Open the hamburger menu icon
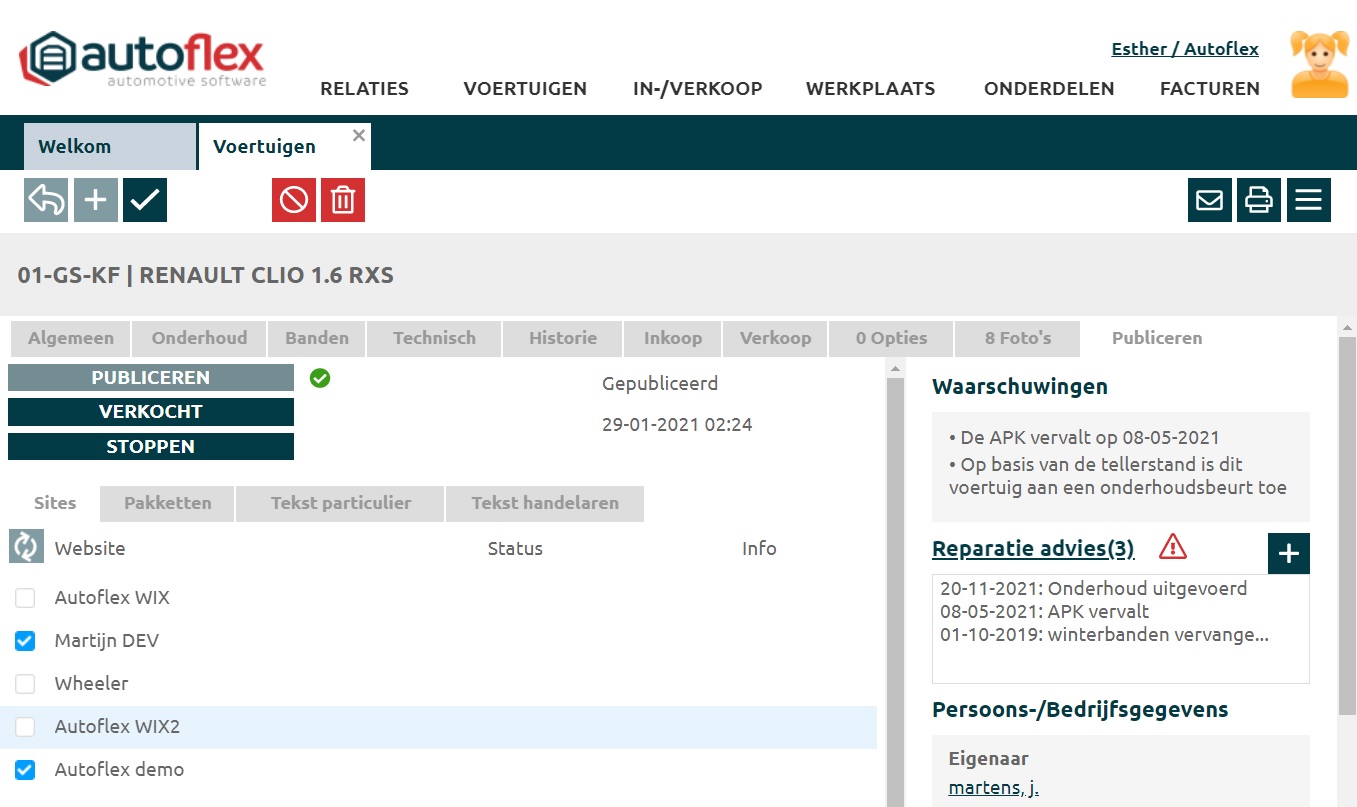Viewport: 1357px width, 807px height. pos(1308,200)
